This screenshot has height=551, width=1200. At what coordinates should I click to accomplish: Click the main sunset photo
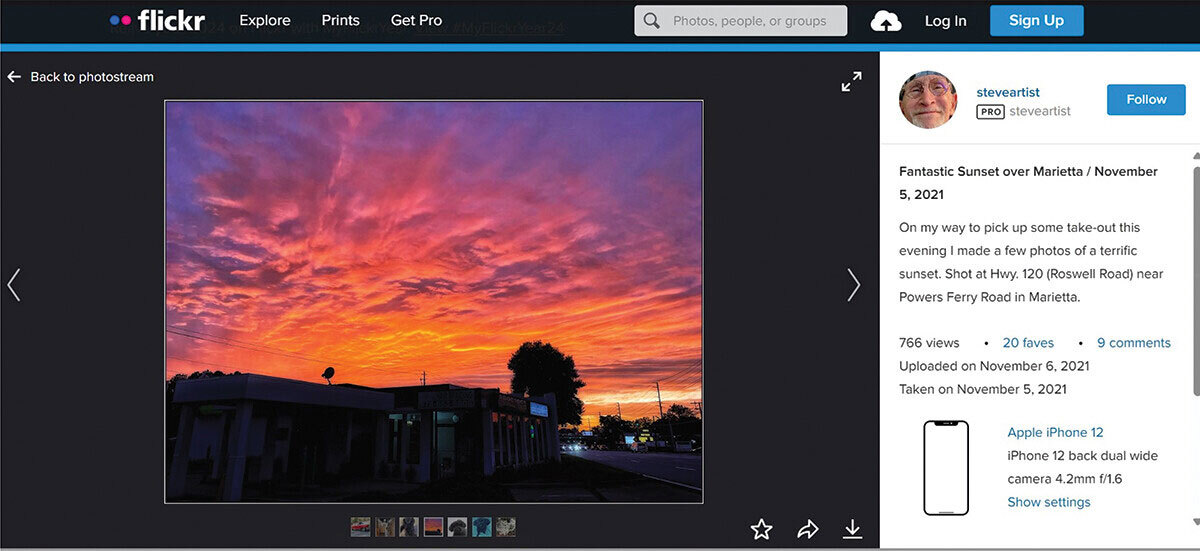[434, 301]
